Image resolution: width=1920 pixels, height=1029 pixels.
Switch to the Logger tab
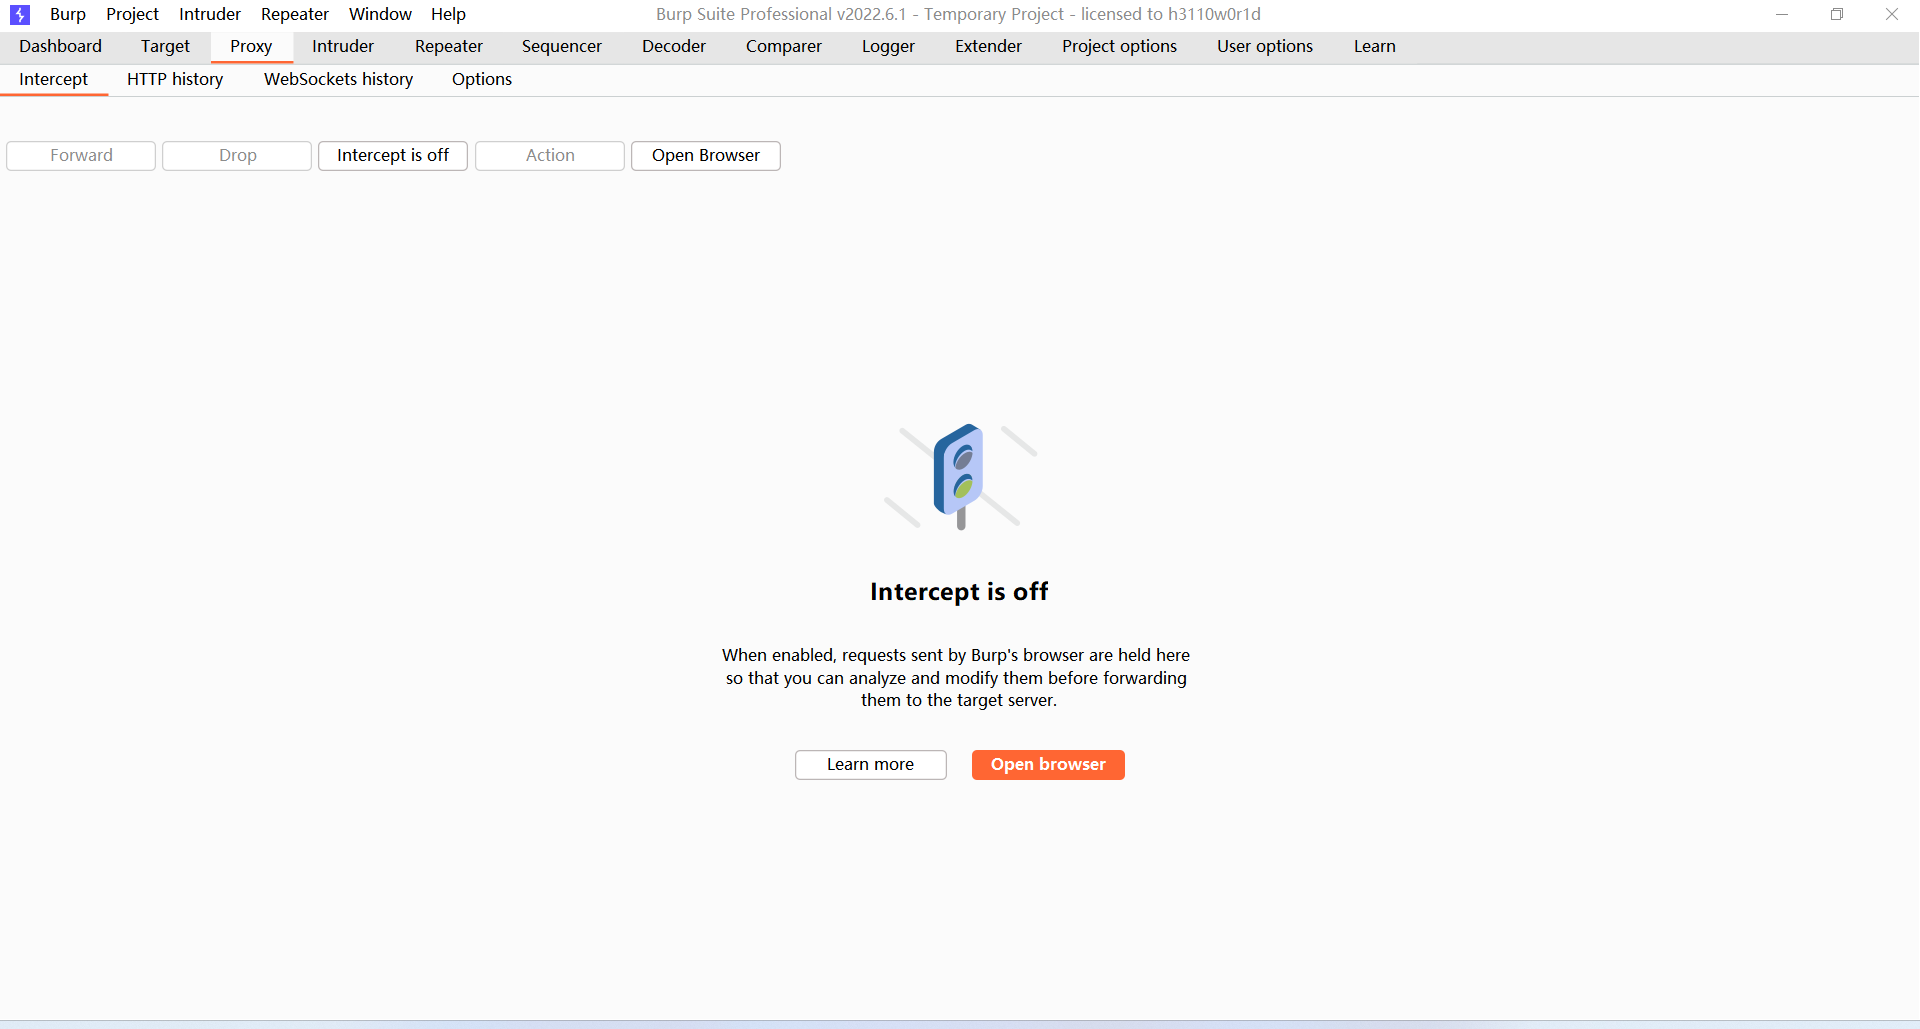[888, 46]
